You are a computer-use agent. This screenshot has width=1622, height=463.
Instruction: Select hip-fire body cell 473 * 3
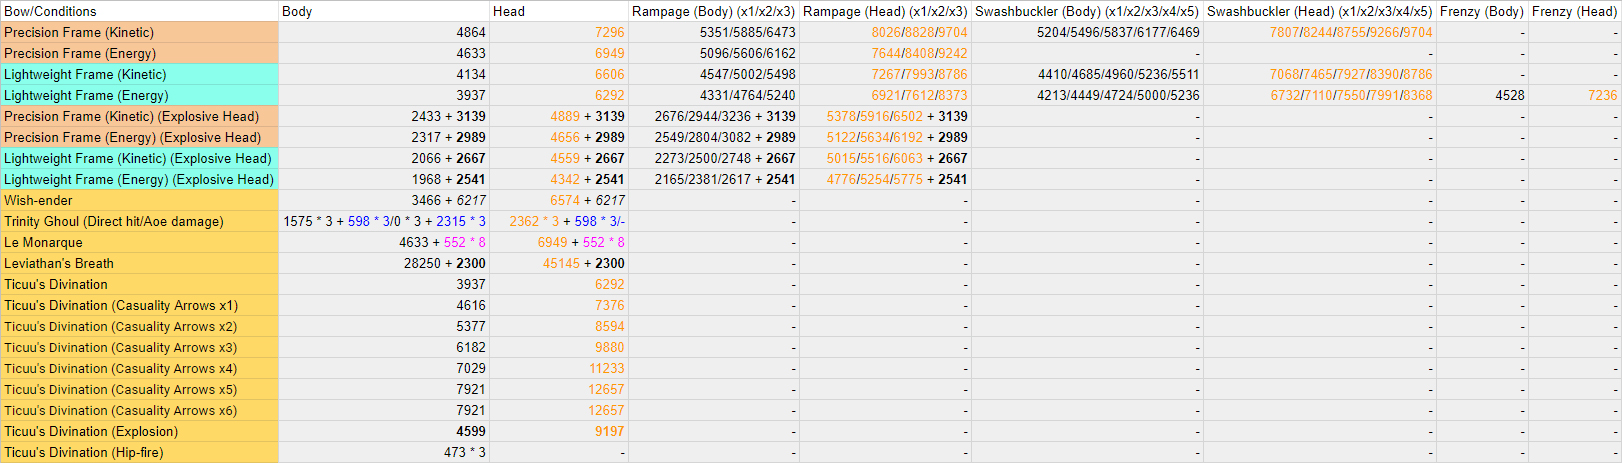tap(384, 452)
